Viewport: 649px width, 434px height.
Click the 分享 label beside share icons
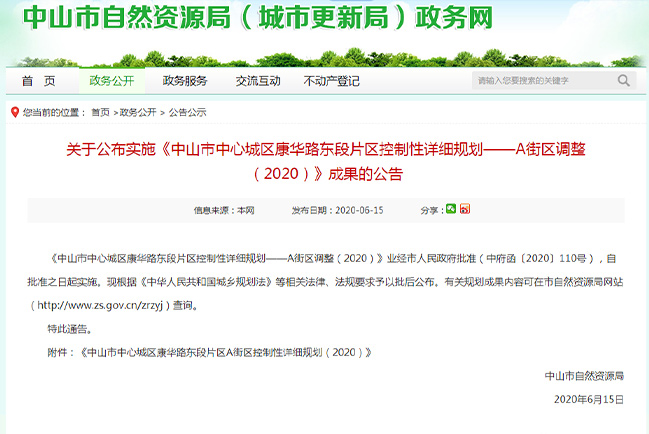(x=430, y=210)
